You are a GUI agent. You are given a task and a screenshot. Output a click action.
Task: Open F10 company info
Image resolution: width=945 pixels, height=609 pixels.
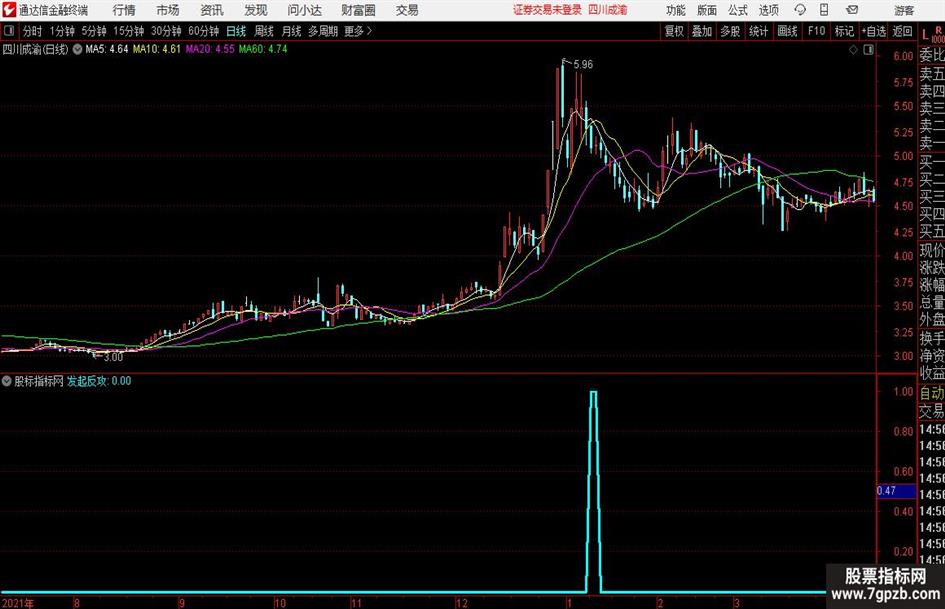coord(816,31)
